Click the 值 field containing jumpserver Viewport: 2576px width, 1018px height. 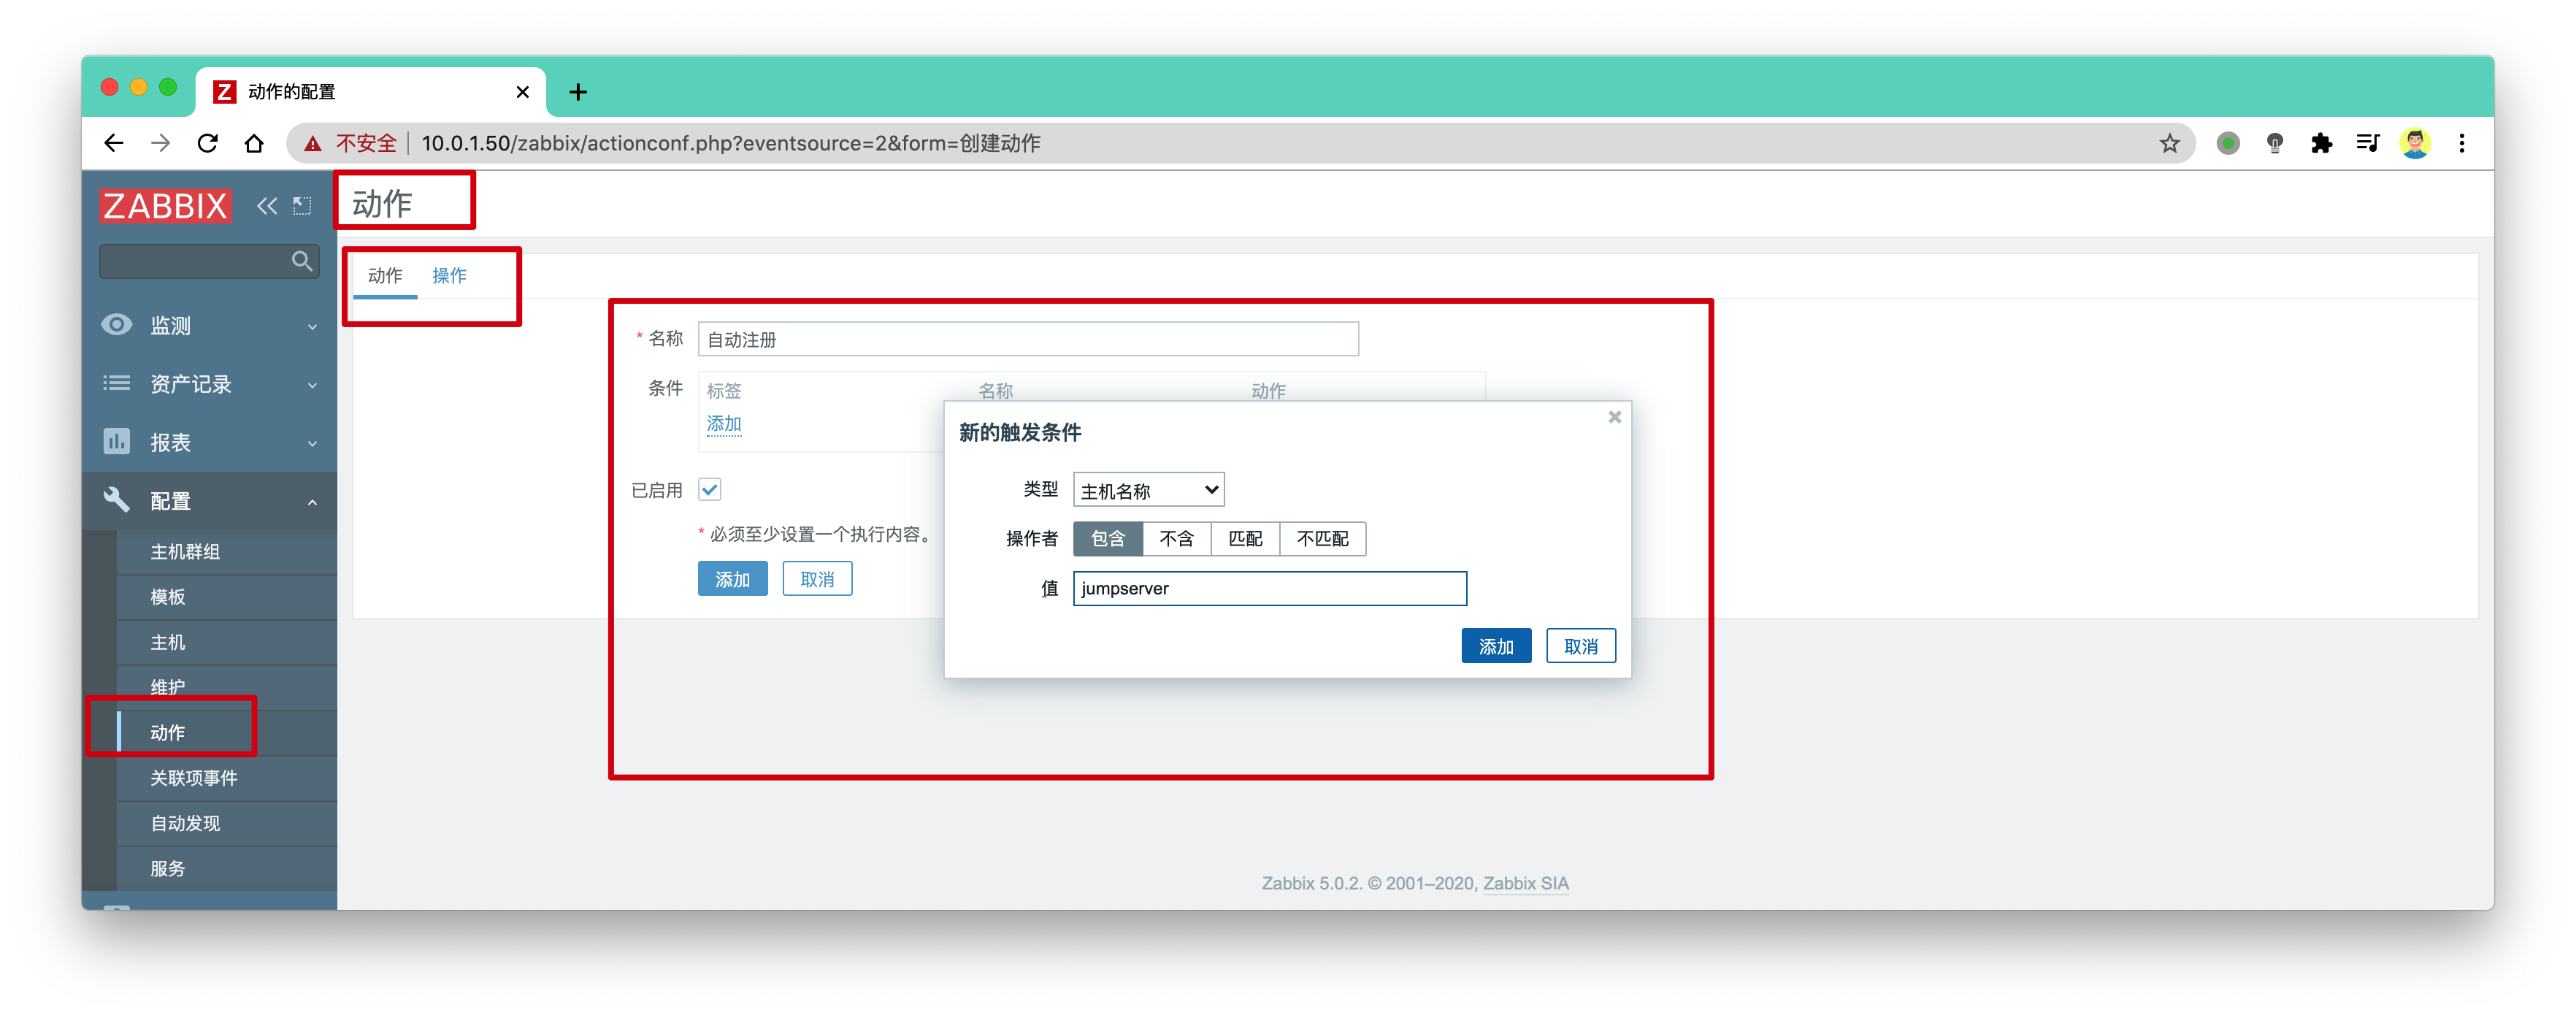(1269, 588)
